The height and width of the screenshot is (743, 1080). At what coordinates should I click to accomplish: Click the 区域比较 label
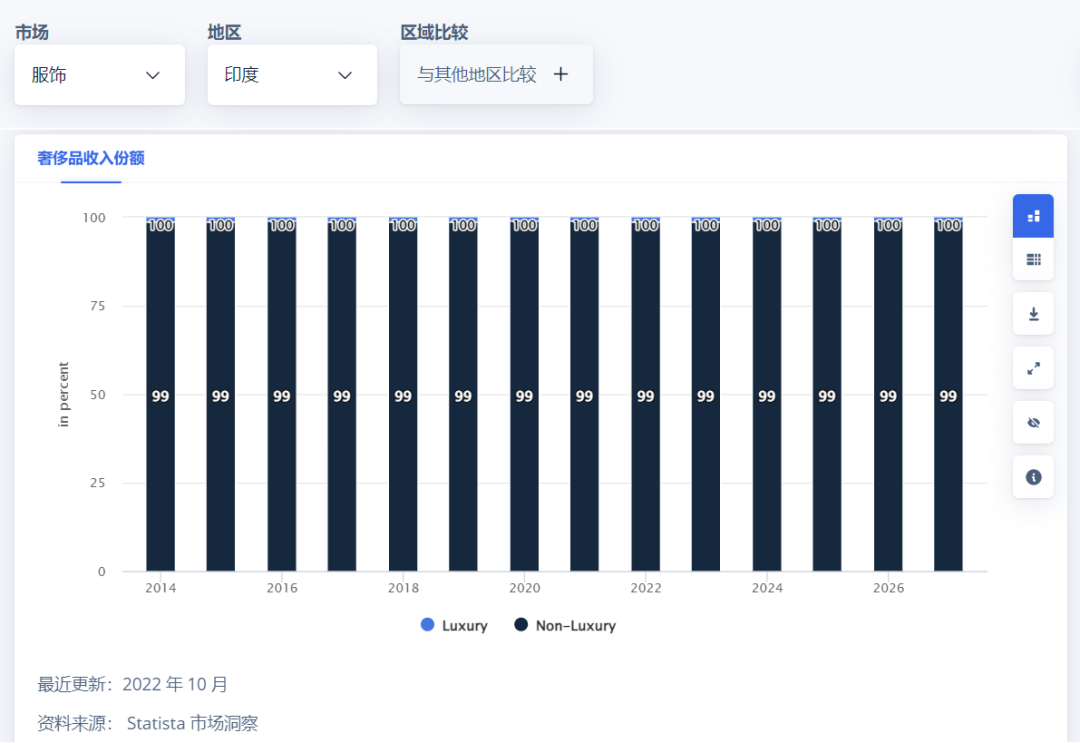(435, 32)
